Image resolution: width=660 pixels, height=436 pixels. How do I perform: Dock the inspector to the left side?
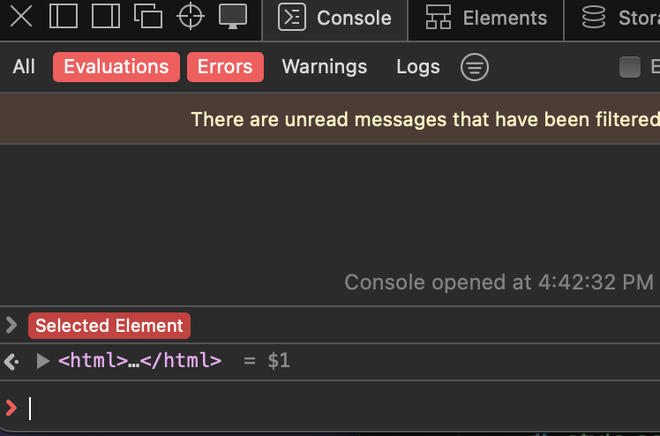tap(63, 16)
